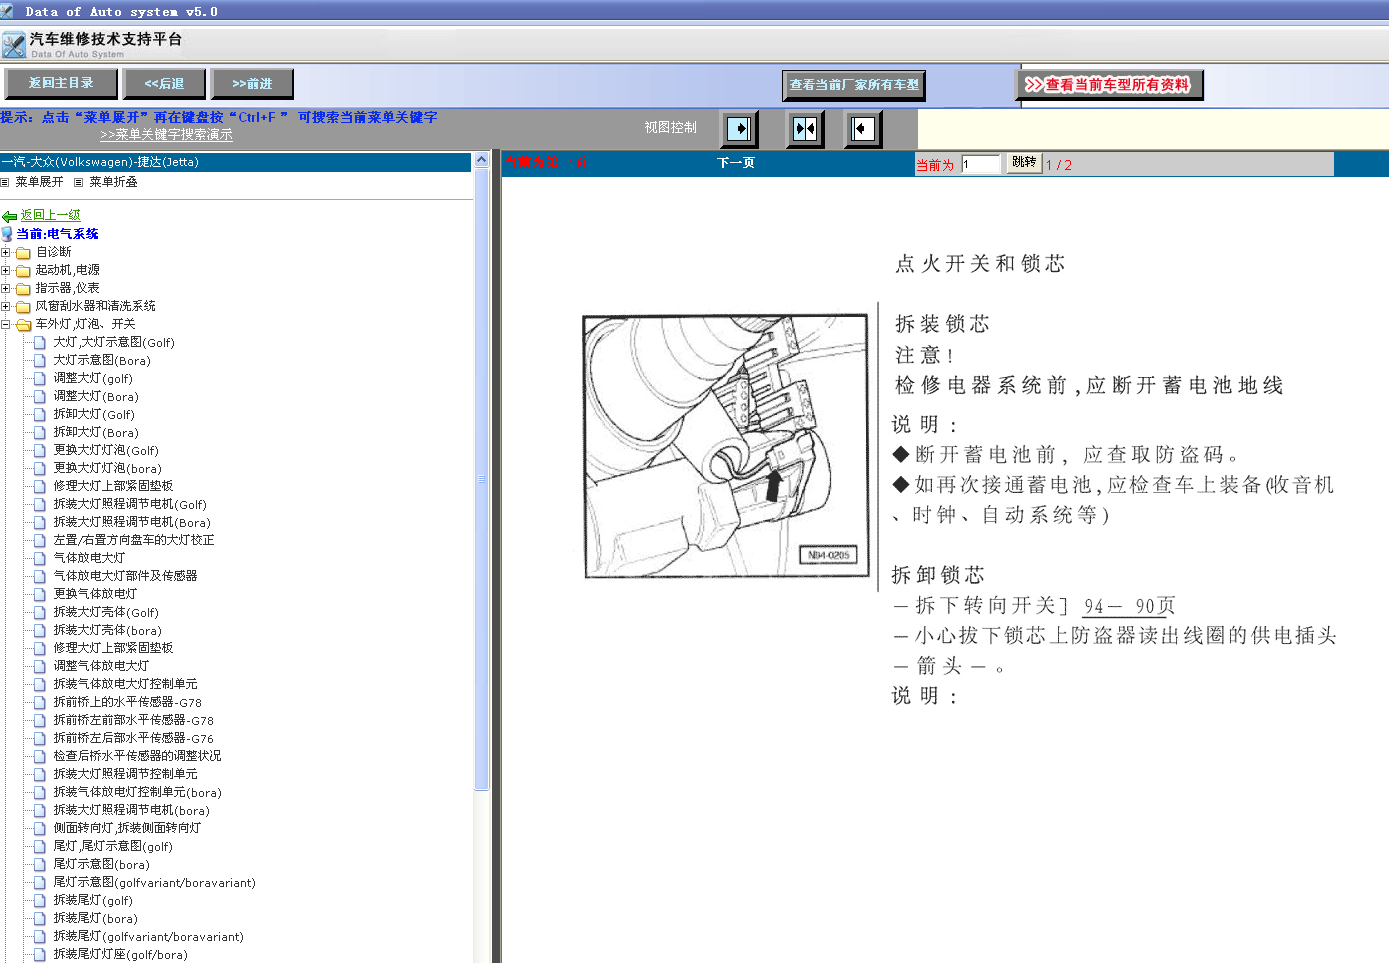Click the document icon for 大灯,大灯示意图(Golf)
The width and height of the screenshot is (1389, 963).
(40, 342)
